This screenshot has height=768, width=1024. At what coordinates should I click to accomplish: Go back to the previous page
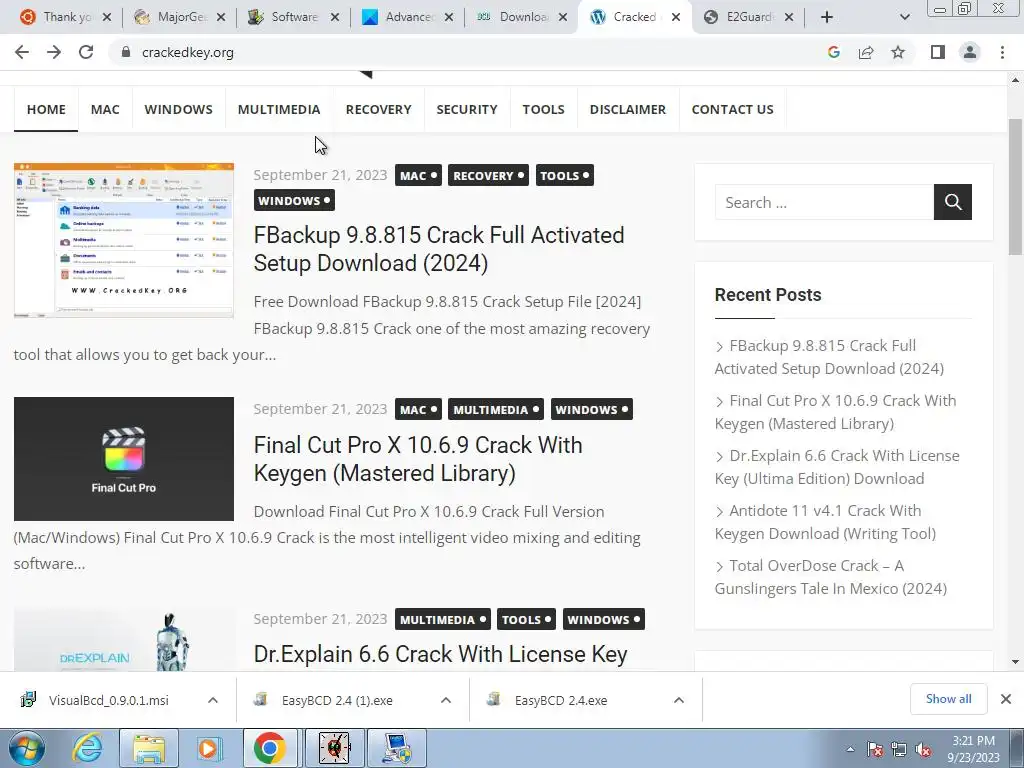tap(22, 52)
